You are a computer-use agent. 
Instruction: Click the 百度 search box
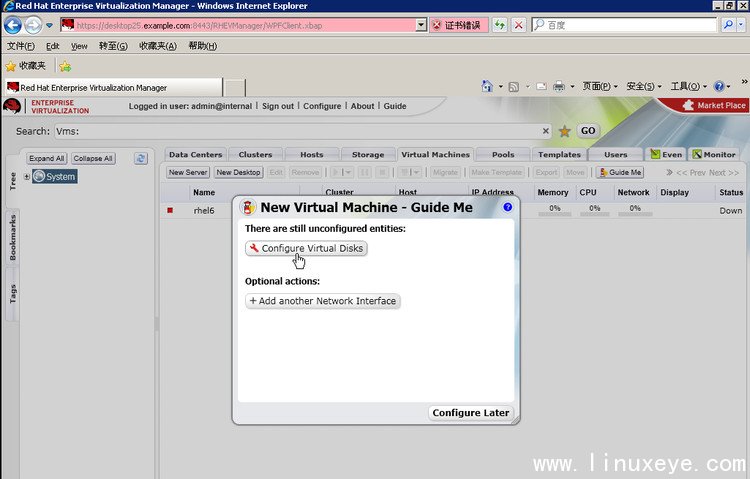(624, 25)
